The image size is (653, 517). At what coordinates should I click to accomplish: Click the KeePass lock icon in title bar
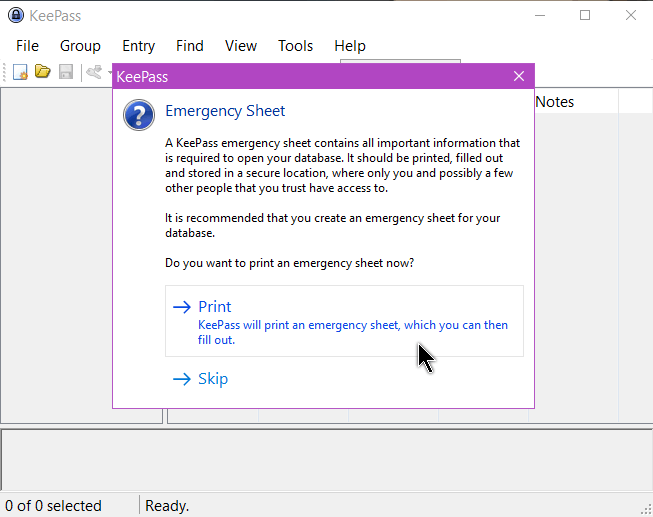[x=16, y=15]
